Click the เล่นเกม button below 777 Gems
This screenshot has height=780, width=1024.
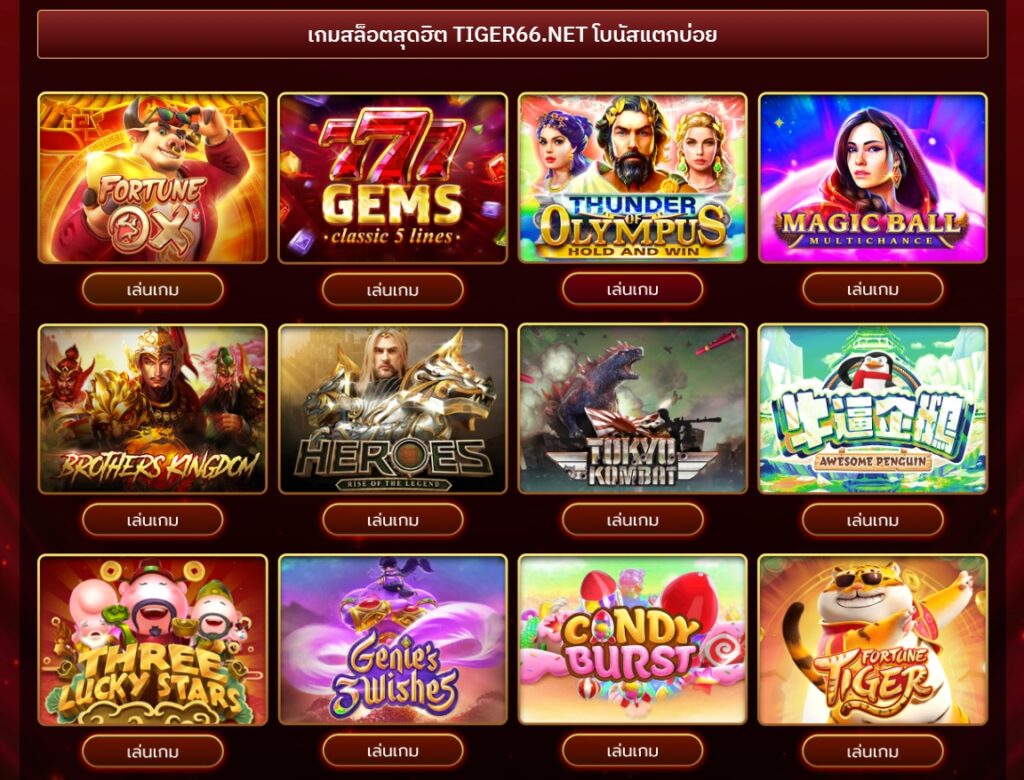[x=392, y=289]
